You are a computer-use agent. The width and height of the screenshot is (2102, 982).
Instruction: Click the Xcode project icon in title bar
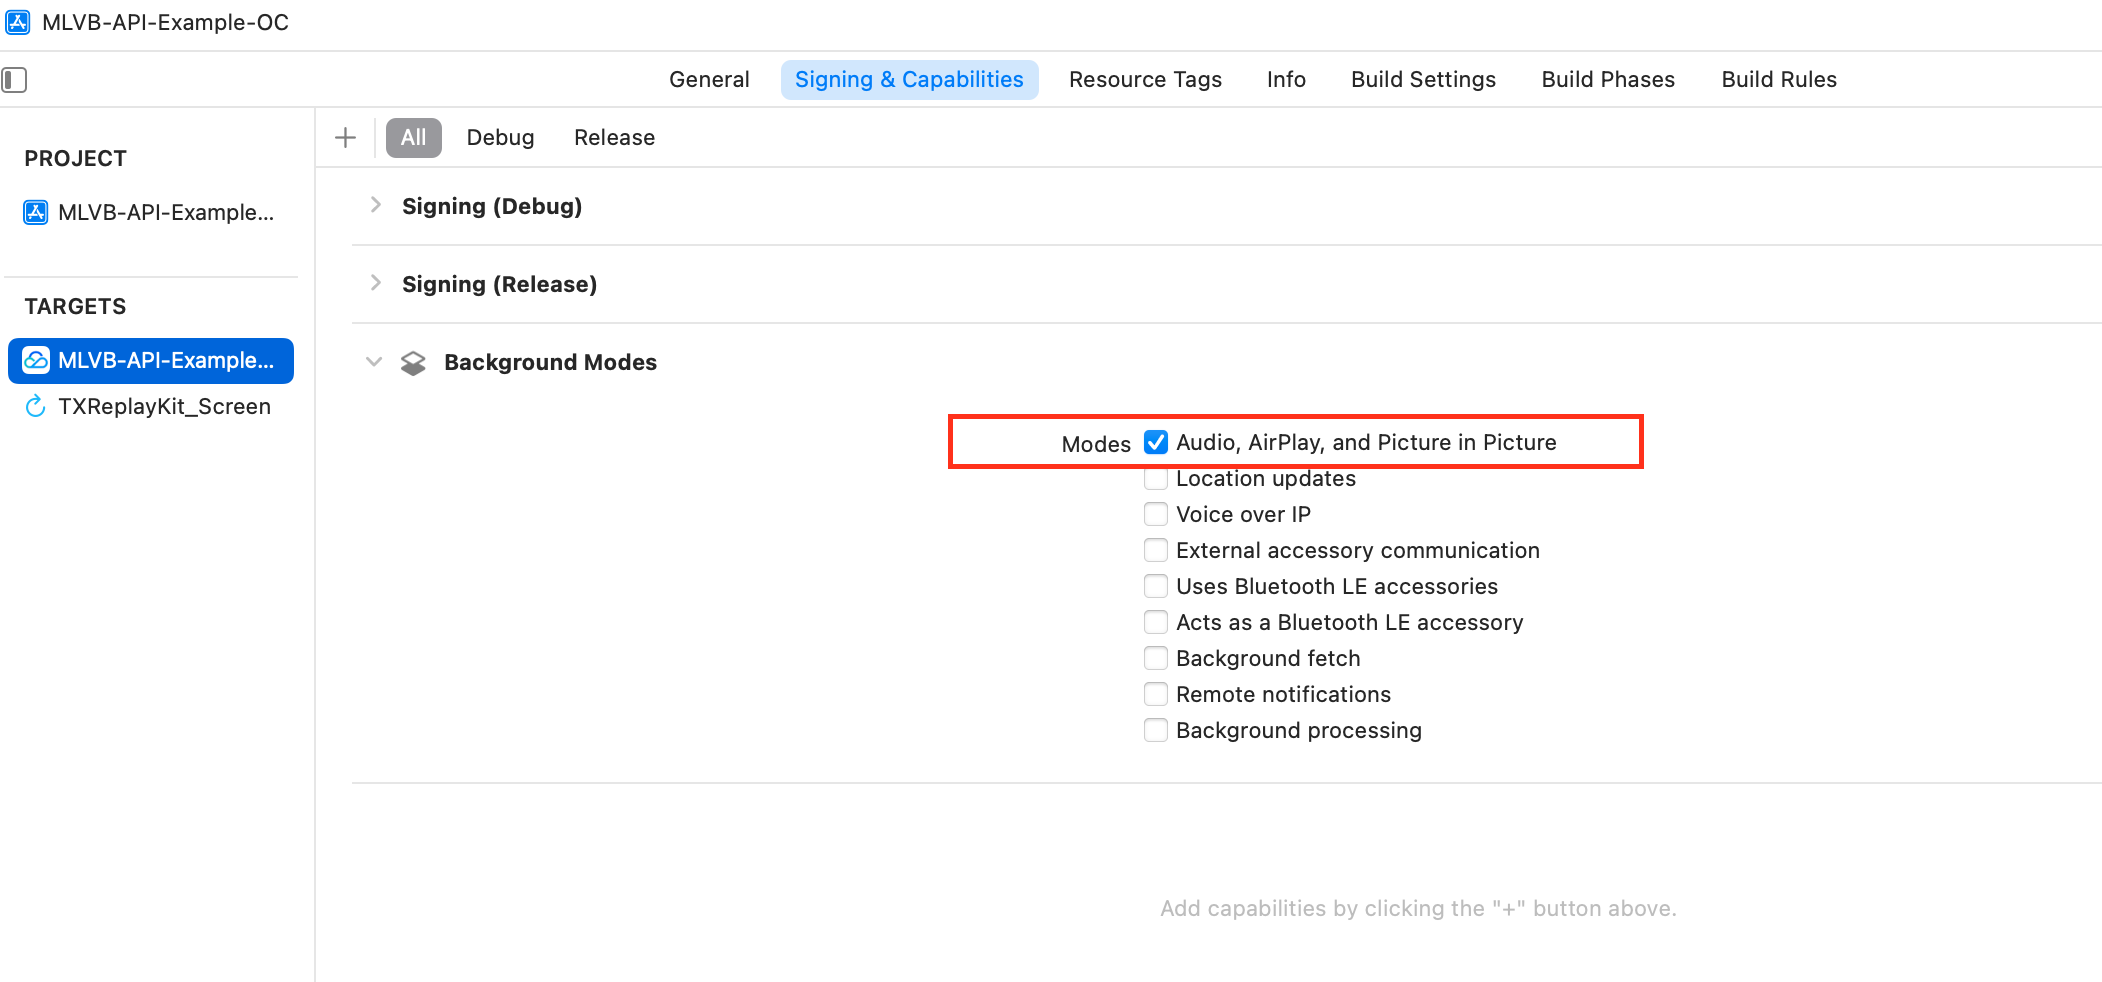point(18,22)
